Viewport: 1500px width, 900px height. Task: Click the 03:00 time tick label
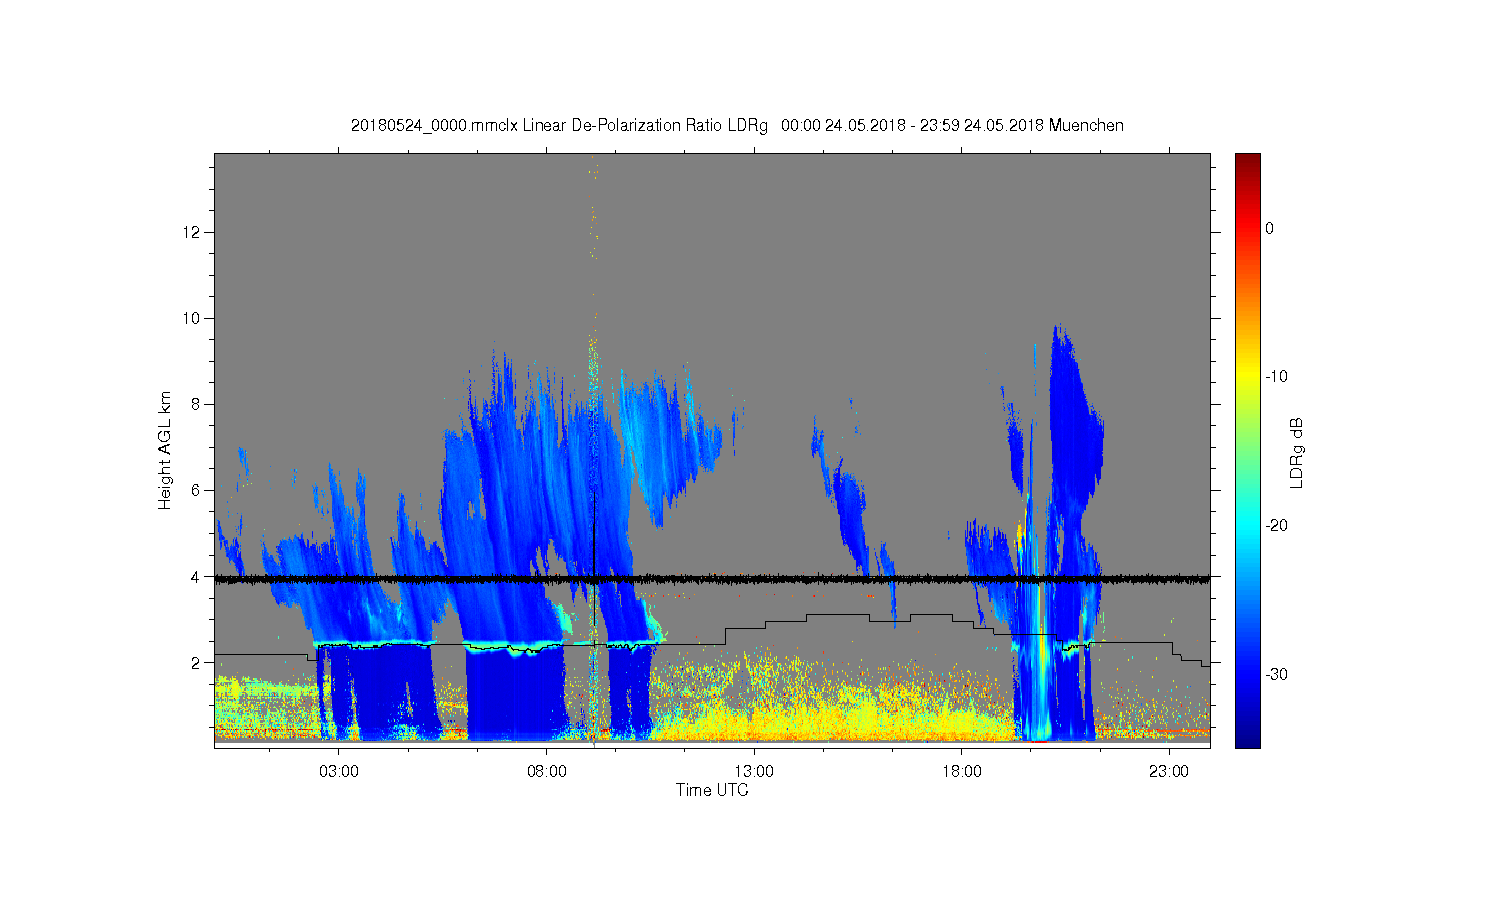pos(339,772)
